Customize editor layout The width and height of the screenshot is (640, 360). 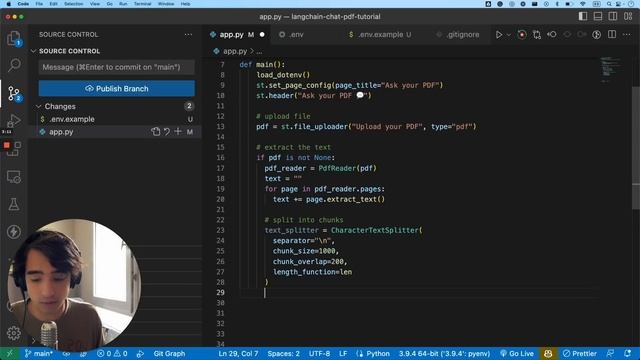[628, 16]
